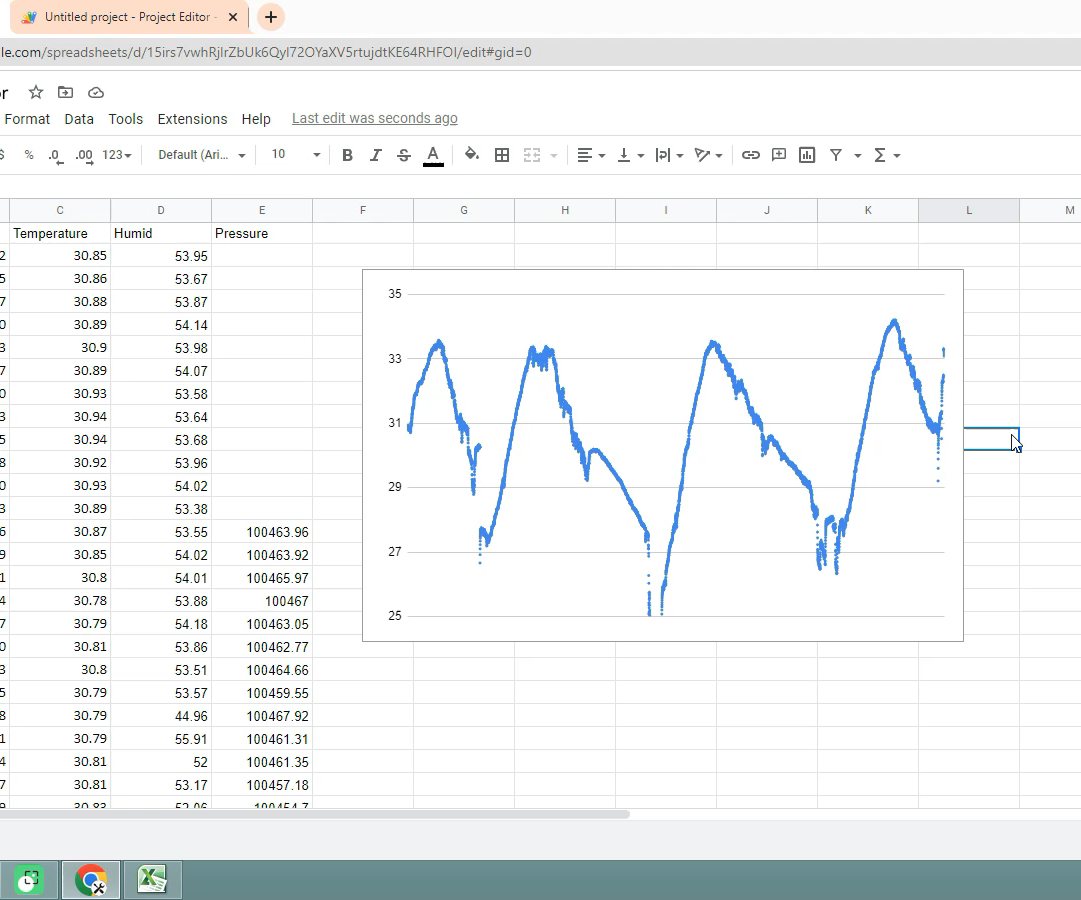Open version history via 'Last edit was seconds ago'
Screen dimensions: 1081x900
[x=374, y=118]
